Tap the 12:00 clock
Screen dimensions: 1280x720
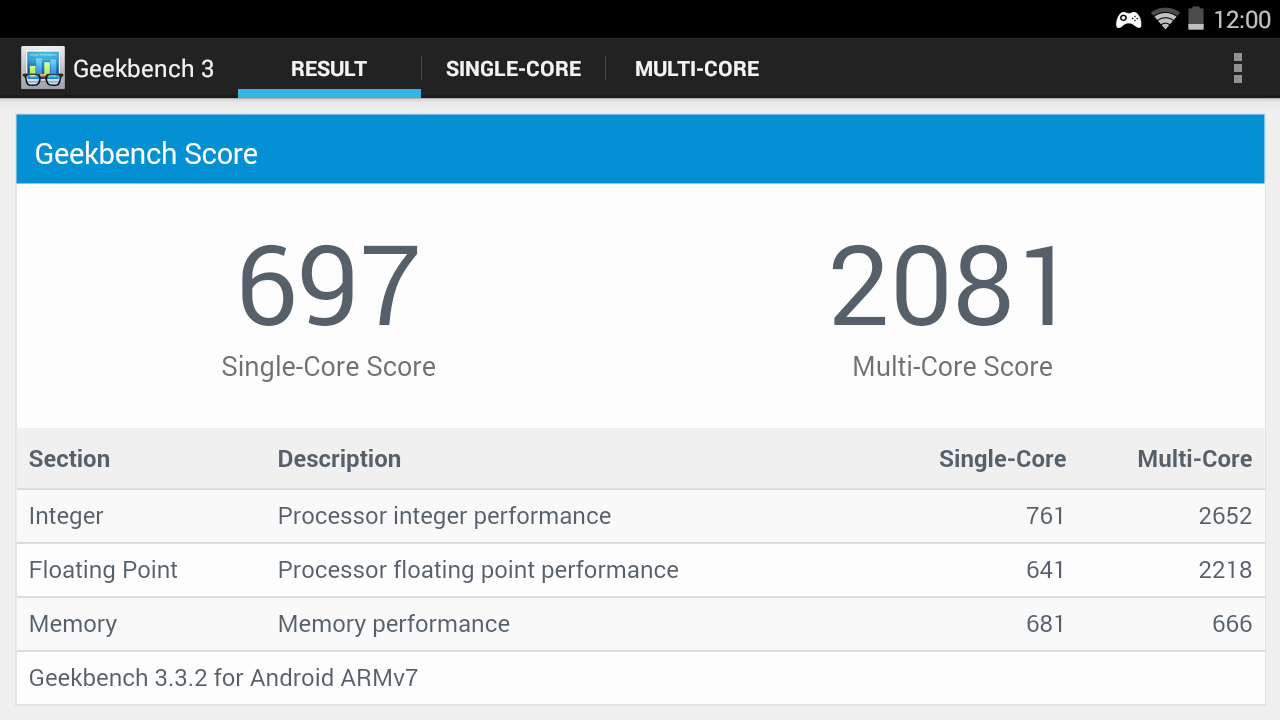coord(1241,19)
